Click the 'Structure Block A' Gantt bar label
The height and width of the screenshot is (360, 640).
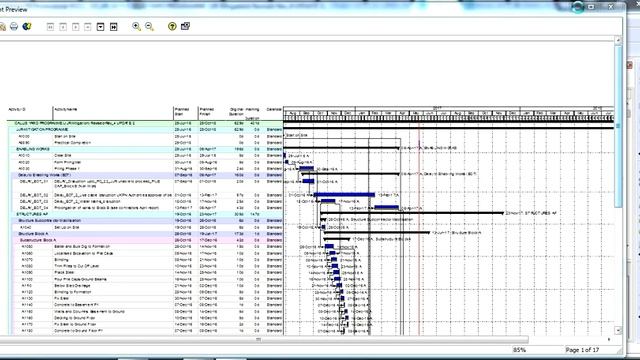(x=463, y=233)
